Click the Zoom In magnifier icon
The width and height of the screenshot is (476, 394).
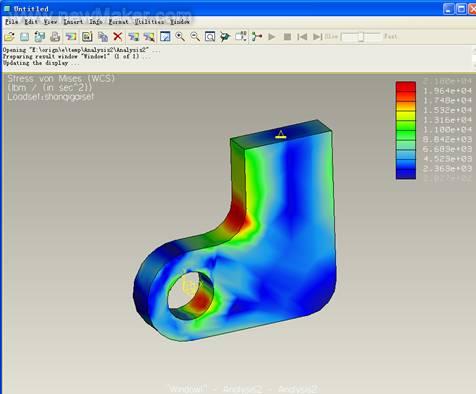180,36
